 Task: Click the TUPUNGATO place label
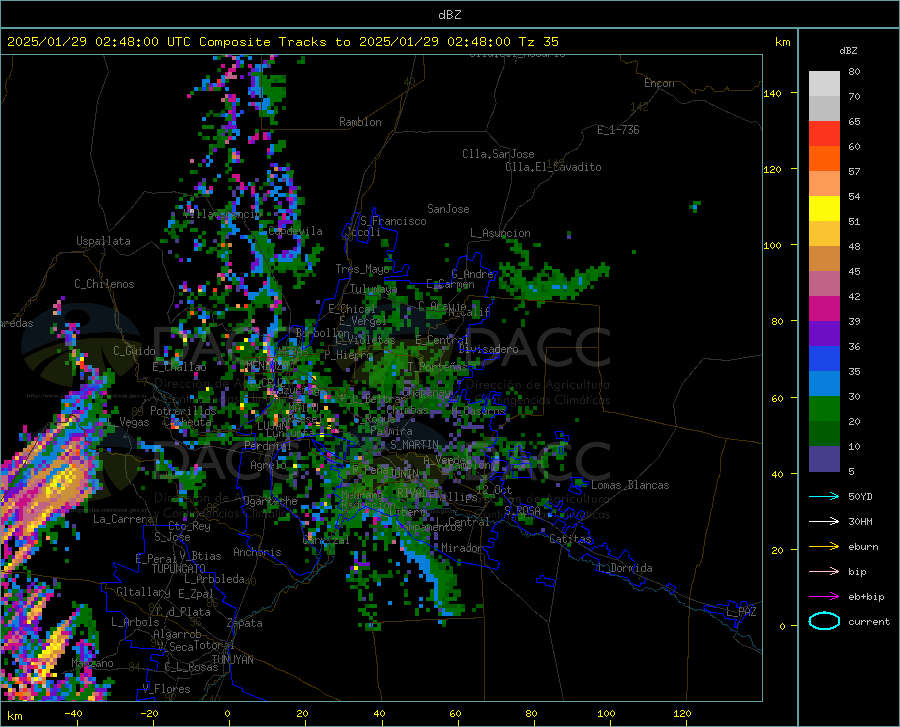179,569
